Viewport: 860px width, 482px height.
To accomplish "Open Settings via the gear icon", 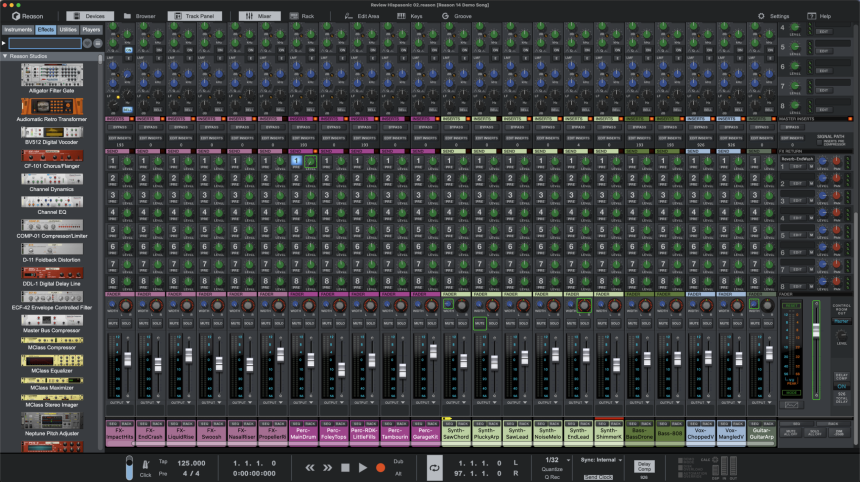I will [x=761, y=16].
